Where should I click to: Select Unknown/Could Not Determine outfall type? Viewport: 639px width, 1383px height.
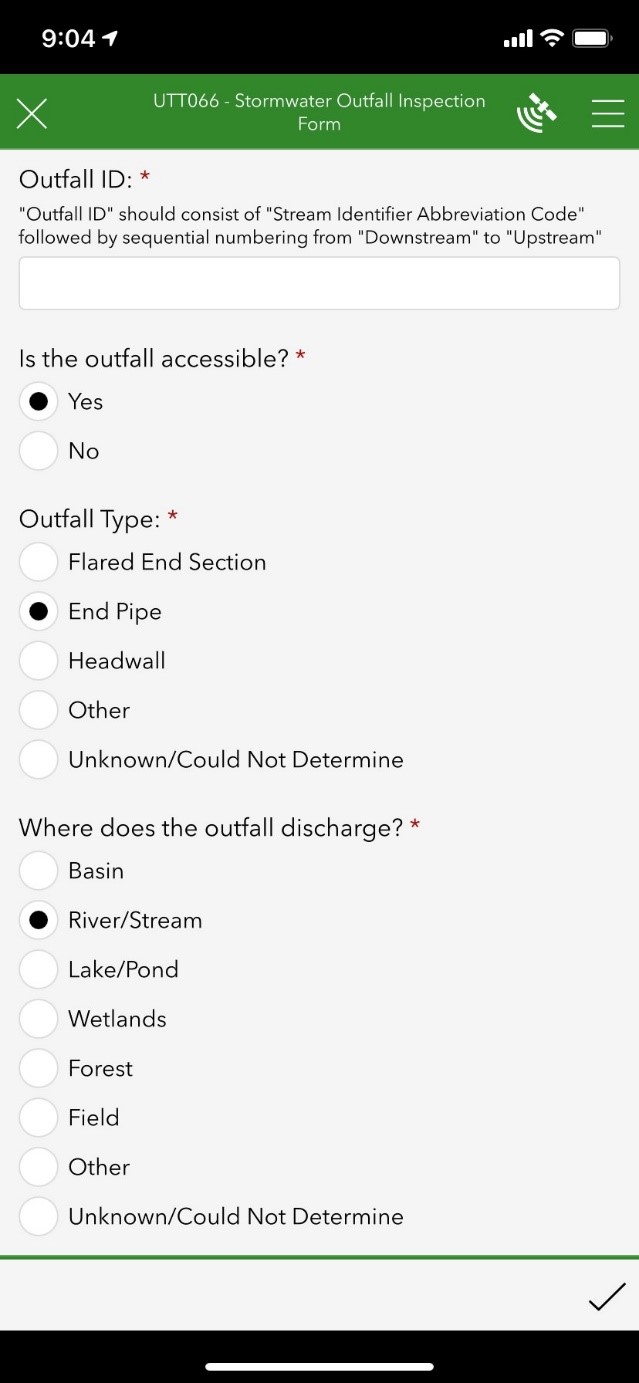point(38,760)
